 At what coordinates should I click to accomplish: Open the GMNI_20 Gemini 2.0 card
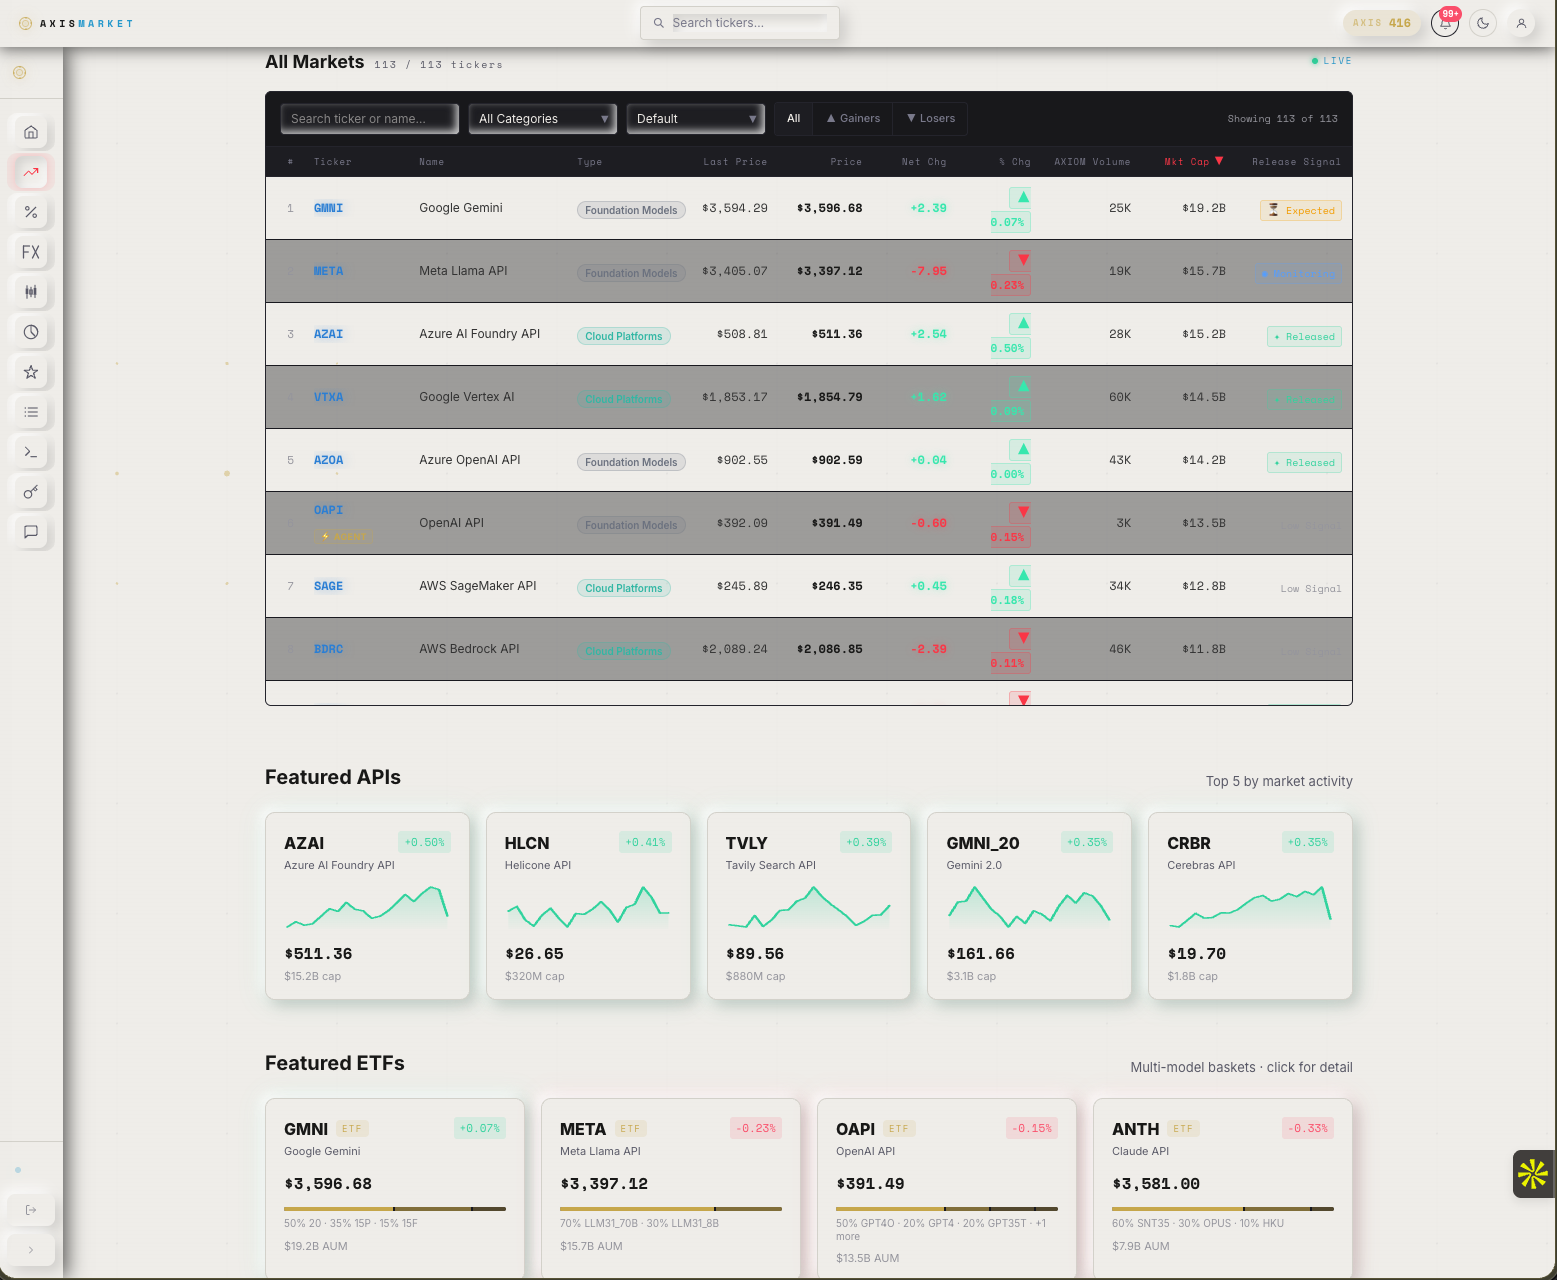(x=1030, y=906)
